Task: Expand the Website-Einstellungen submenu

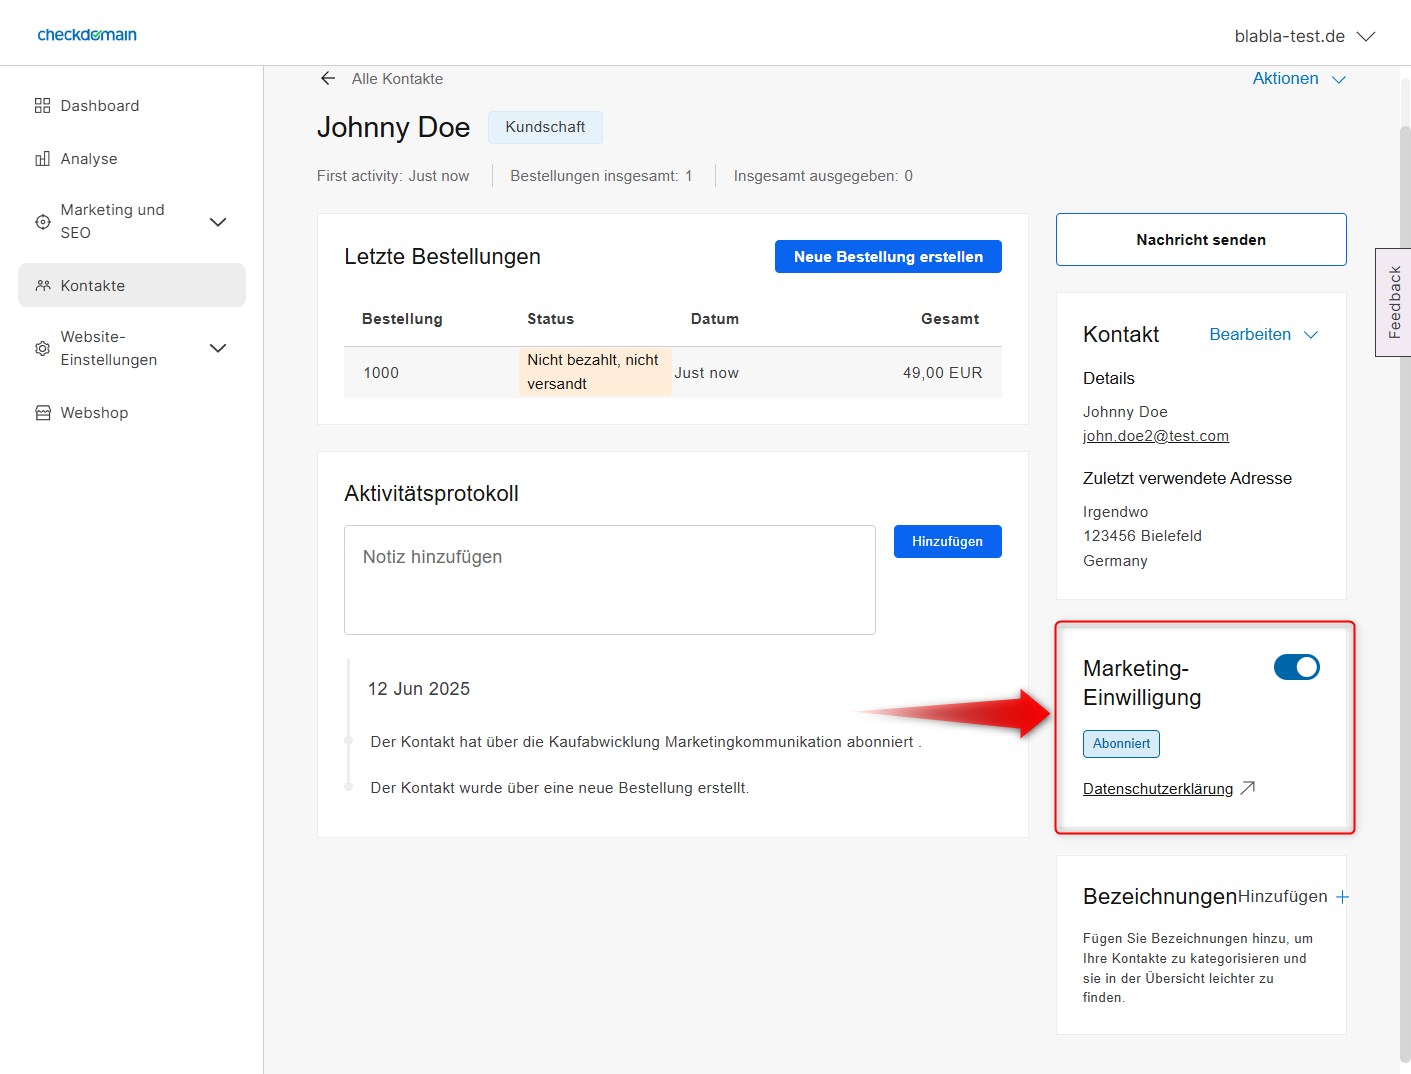Action: [217, 348]
